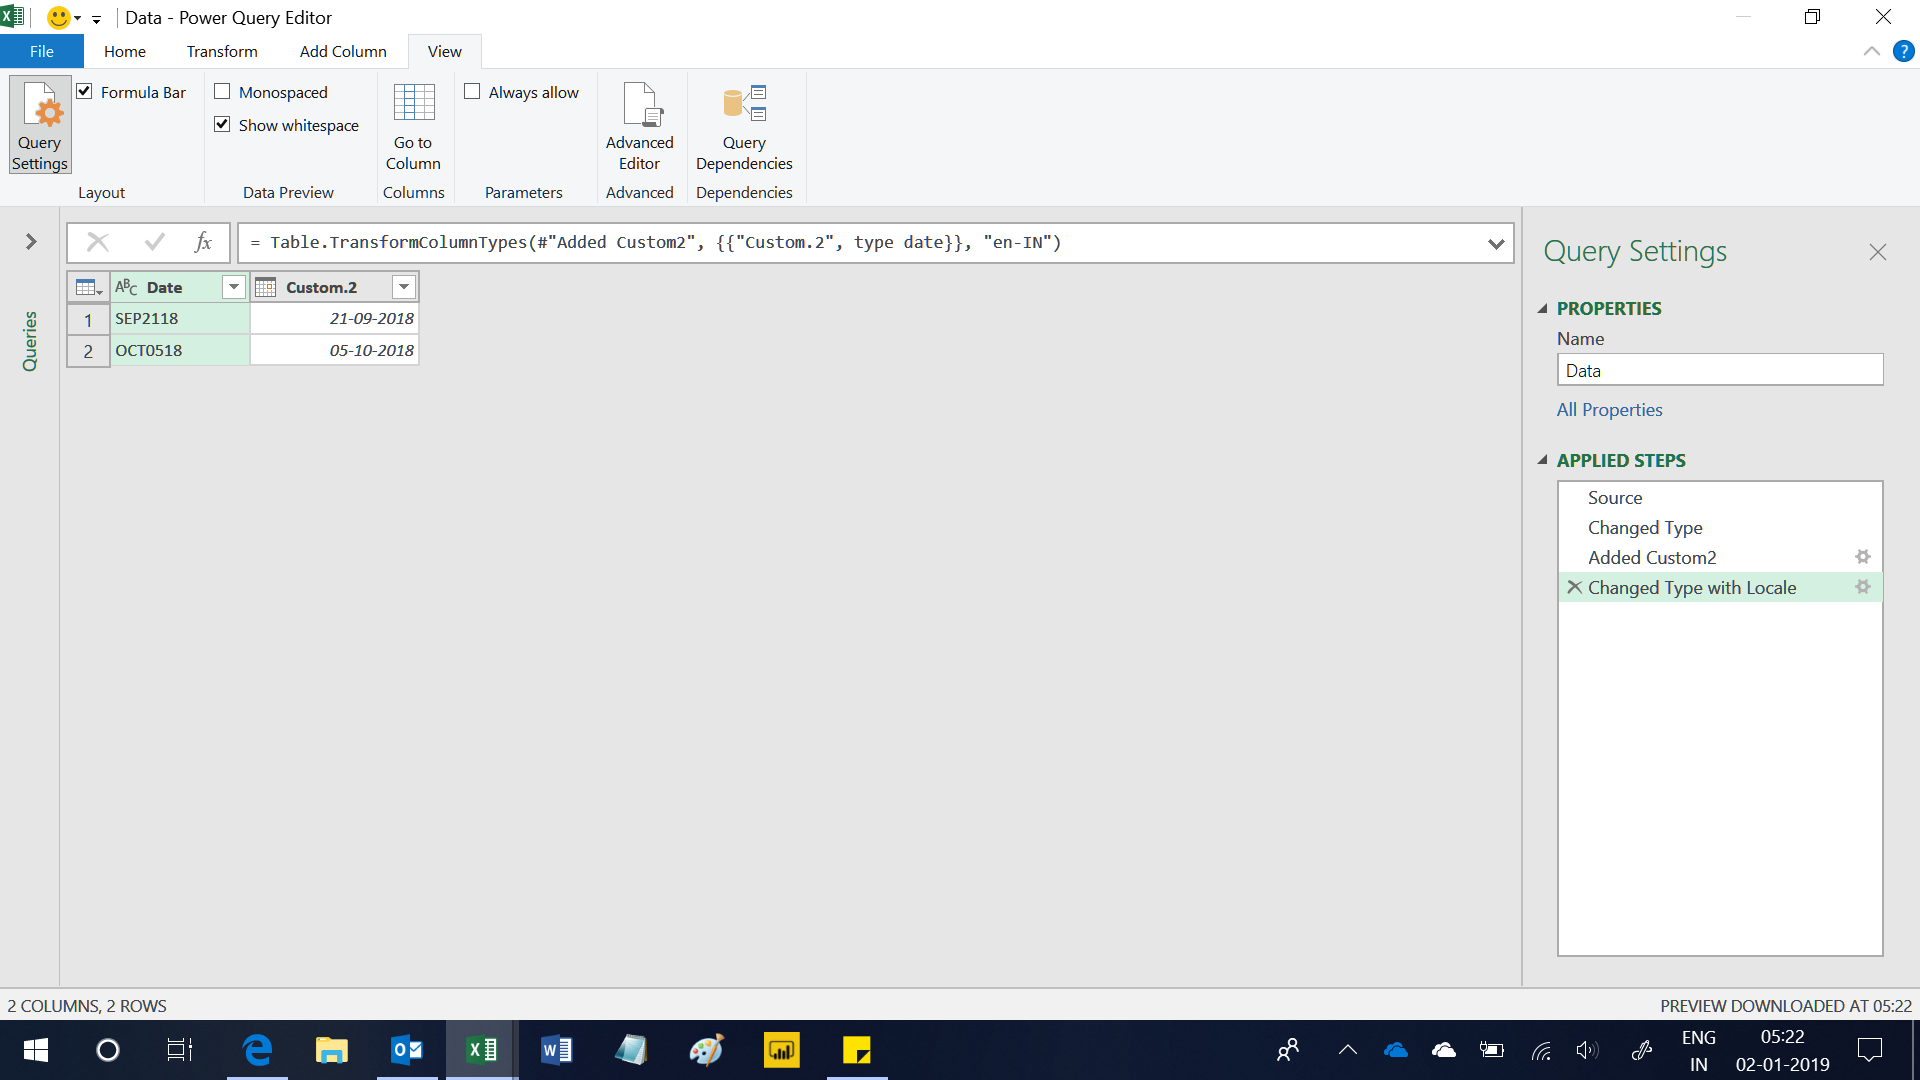Collapse the PROPERTIES section
1920x1080 pixels.
point(1542,309)
